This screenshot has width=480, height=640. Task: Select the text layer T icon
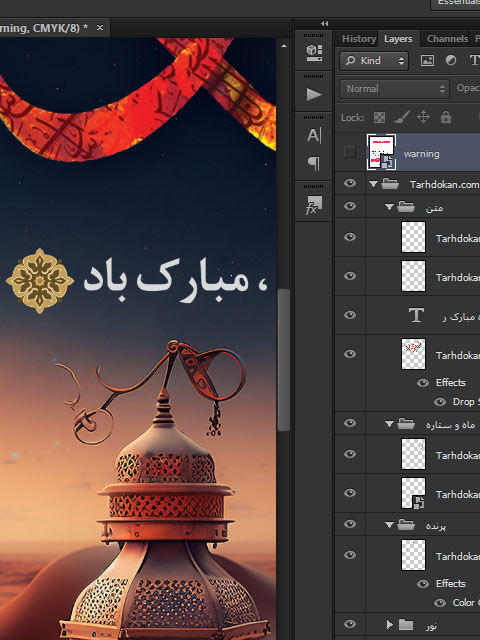click(x=416, y=315)
